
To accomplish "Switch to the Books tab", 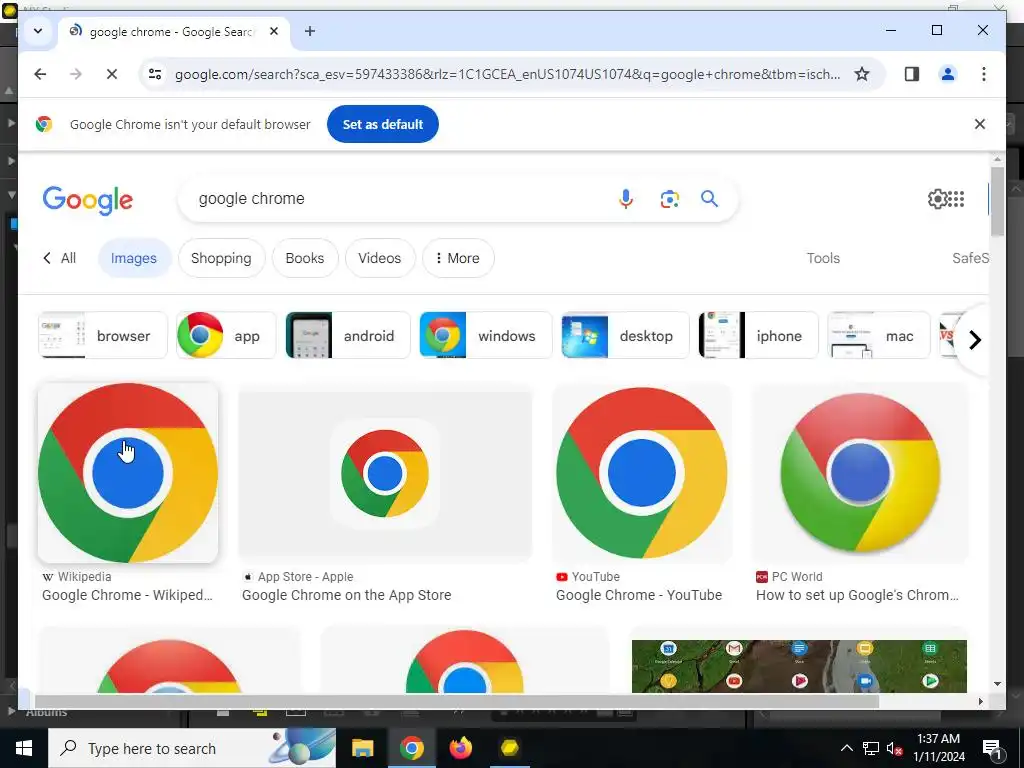I will pos(304,258).
